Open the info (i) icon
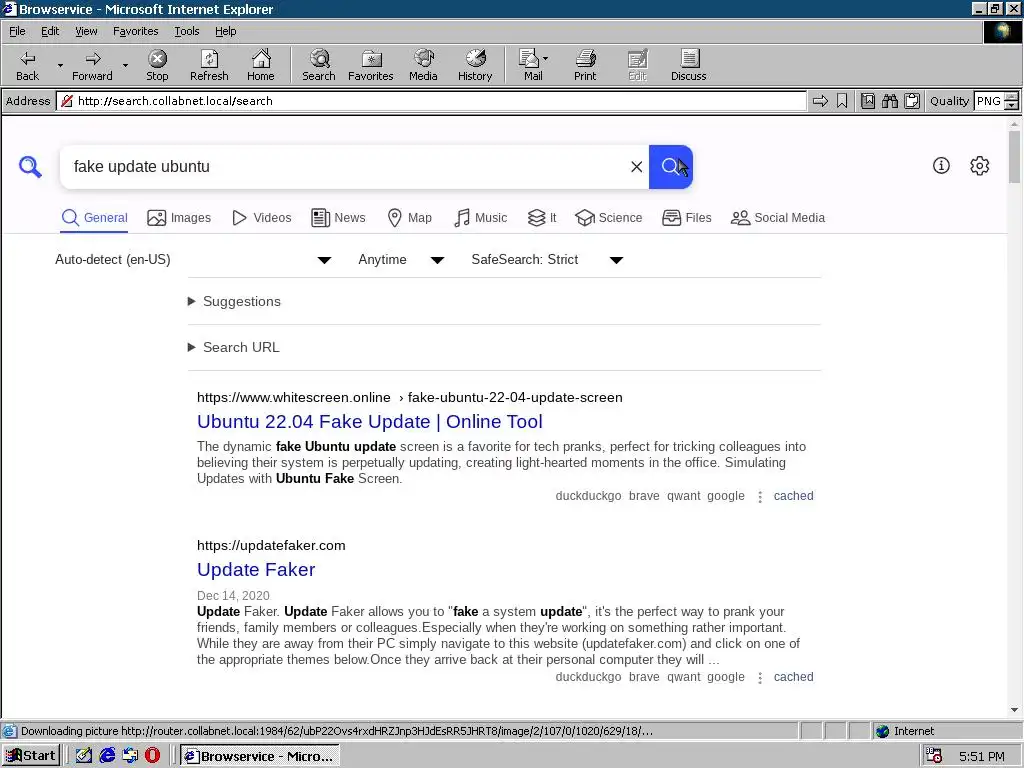The image size is (1024, 768). [x=941, y=166]
